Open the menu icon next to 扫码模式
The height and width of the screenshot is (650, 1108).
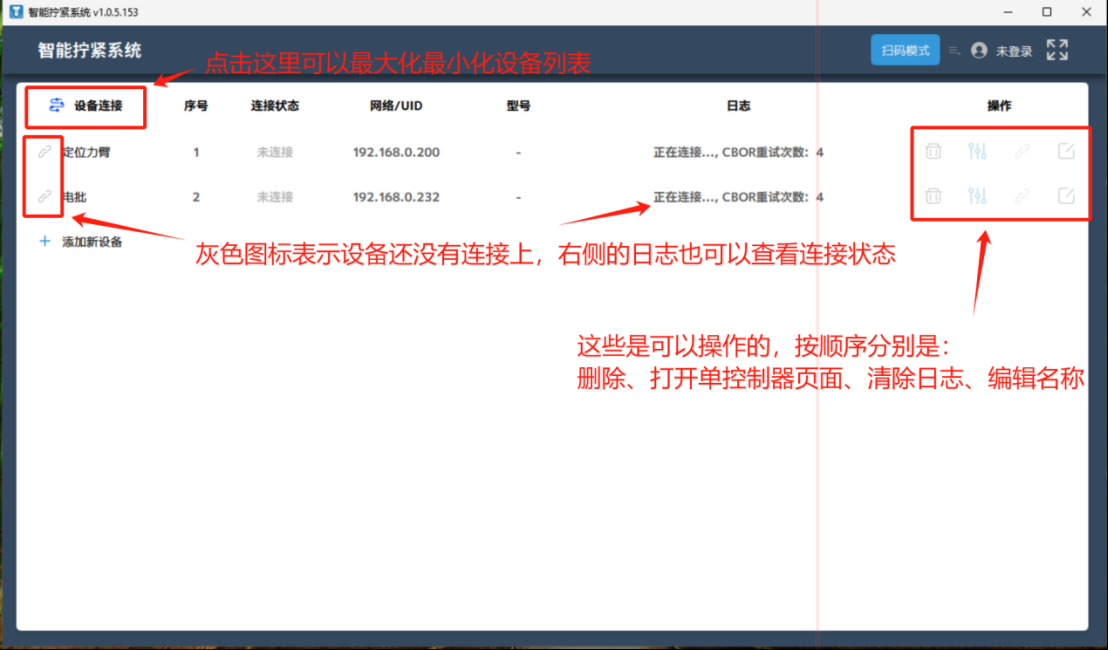point(955,50)
